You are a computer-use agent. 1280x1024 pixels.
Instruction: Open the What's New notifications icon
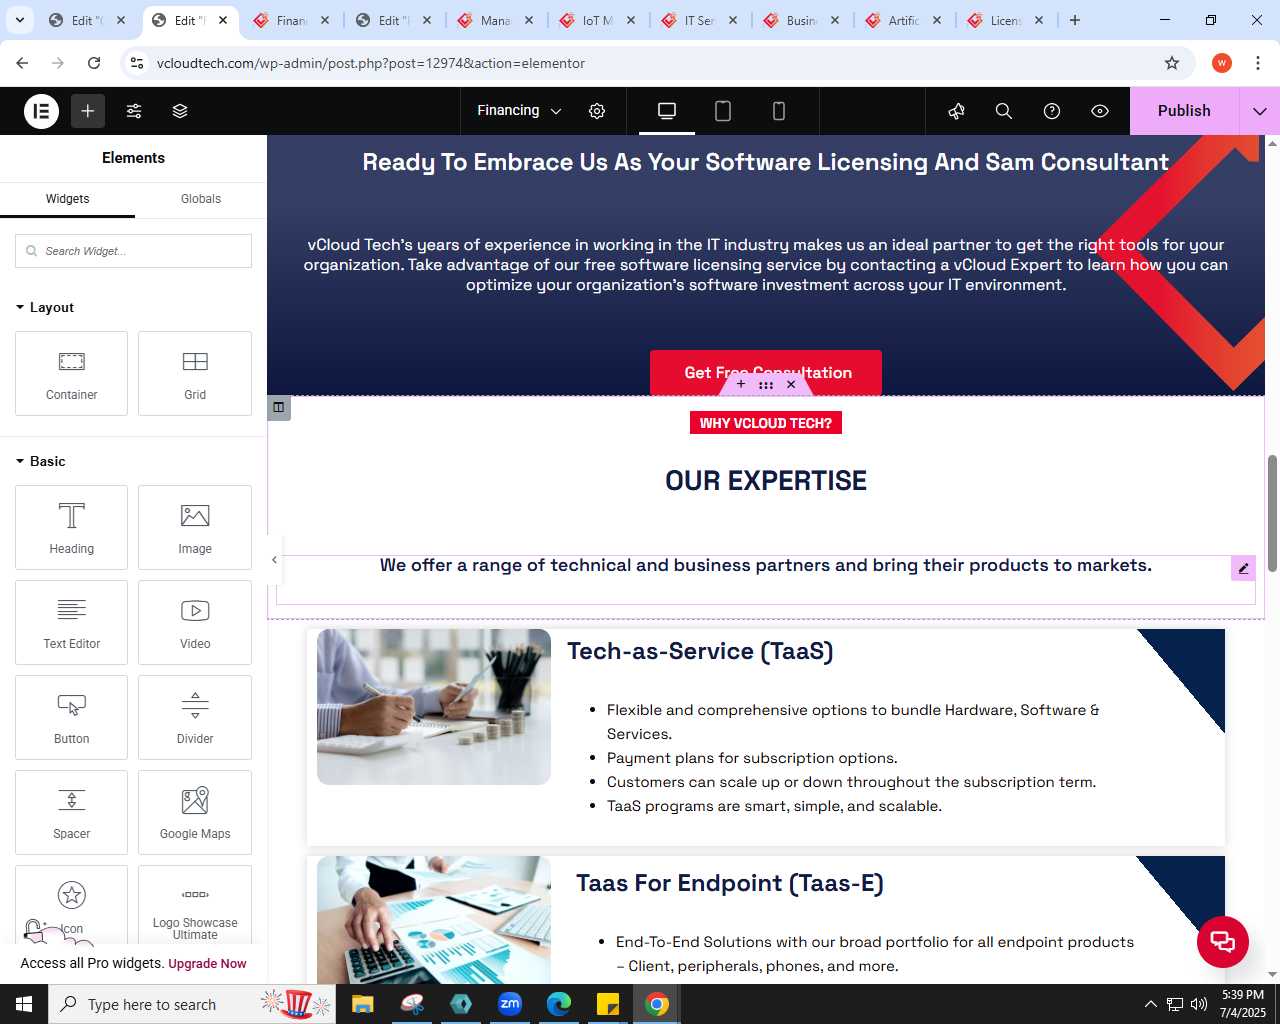956,111
